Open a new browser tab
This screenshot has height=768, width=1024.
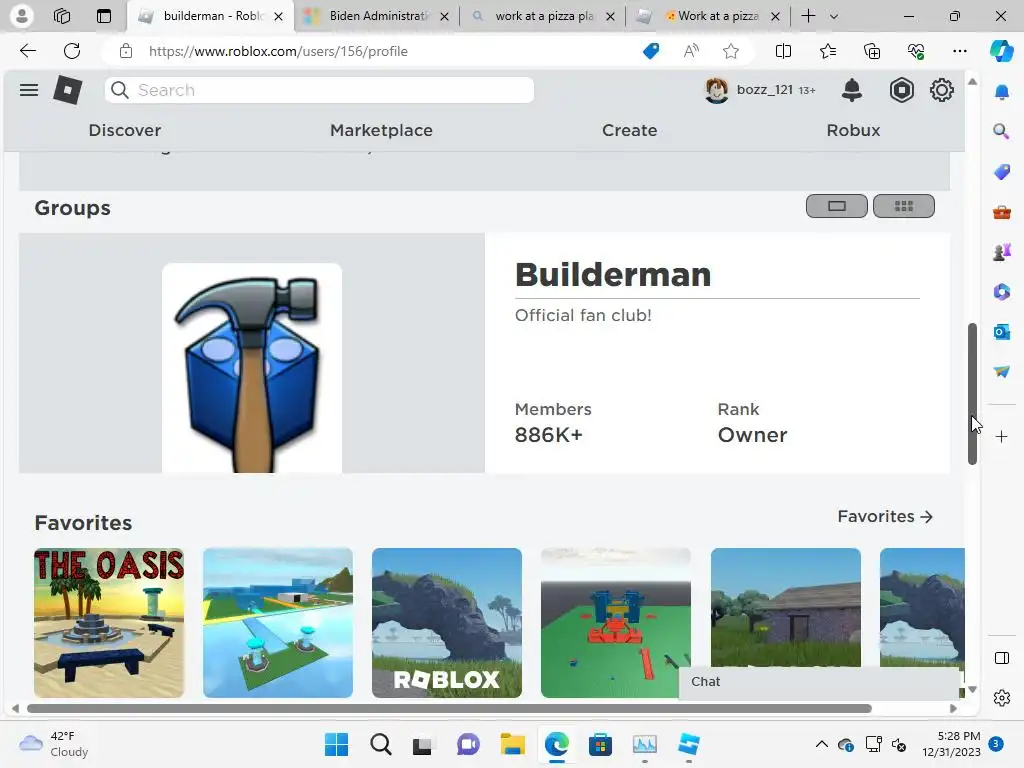(x=808, y=16)
